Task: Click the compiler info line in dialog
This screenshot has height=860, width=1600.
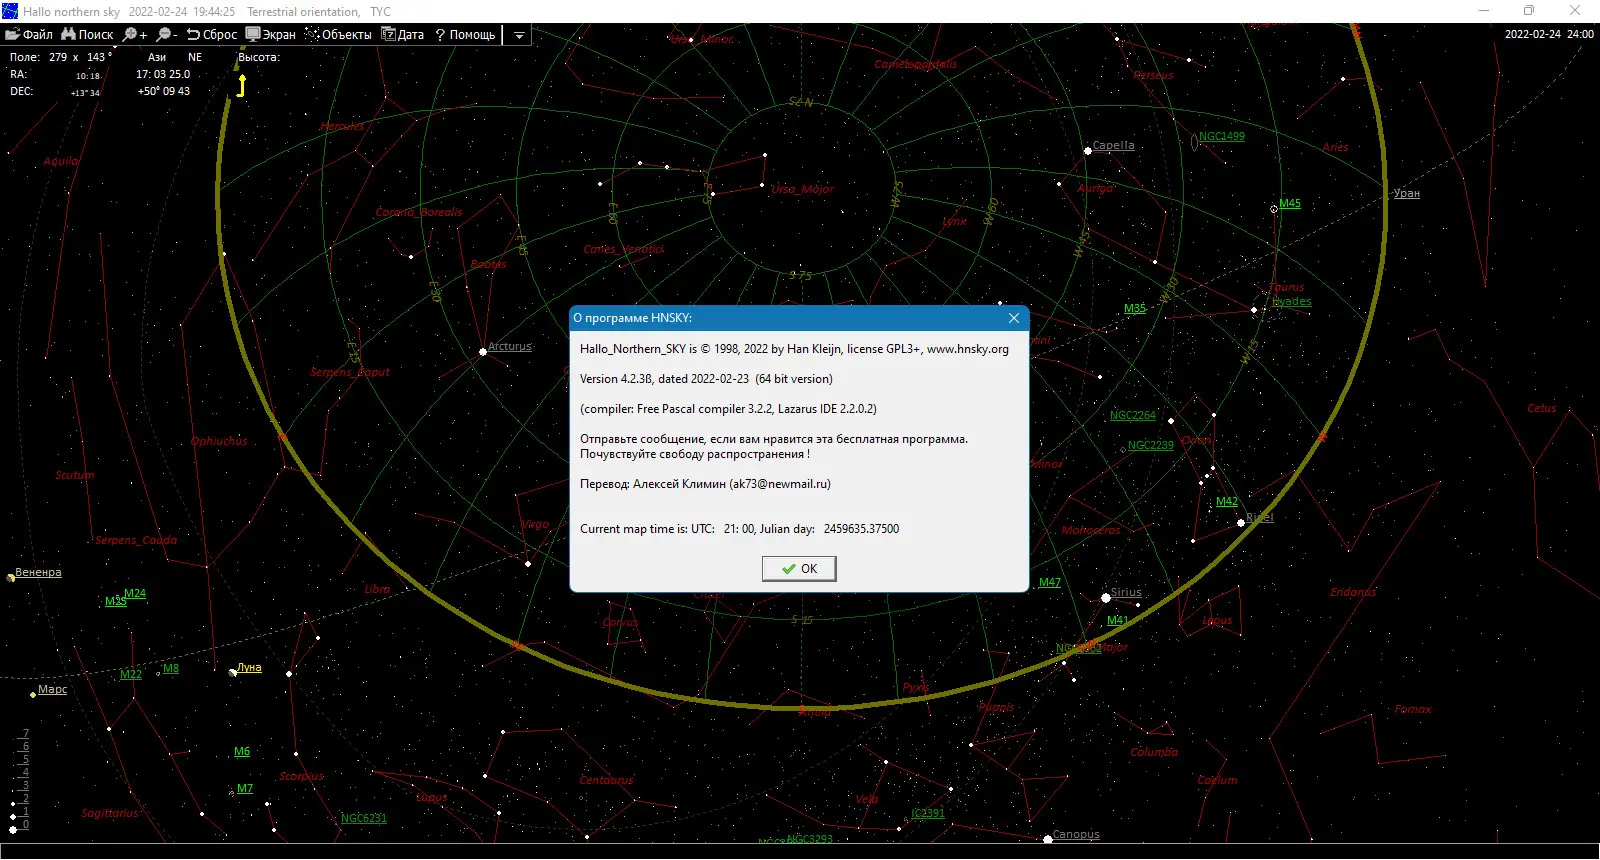Action: (728, 409)
